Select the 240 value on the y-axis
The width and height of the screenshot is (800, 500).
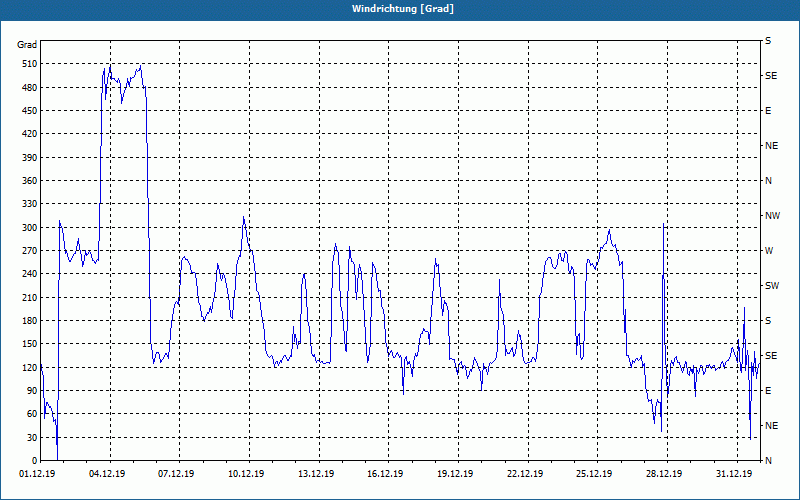[x=30, y=274]
